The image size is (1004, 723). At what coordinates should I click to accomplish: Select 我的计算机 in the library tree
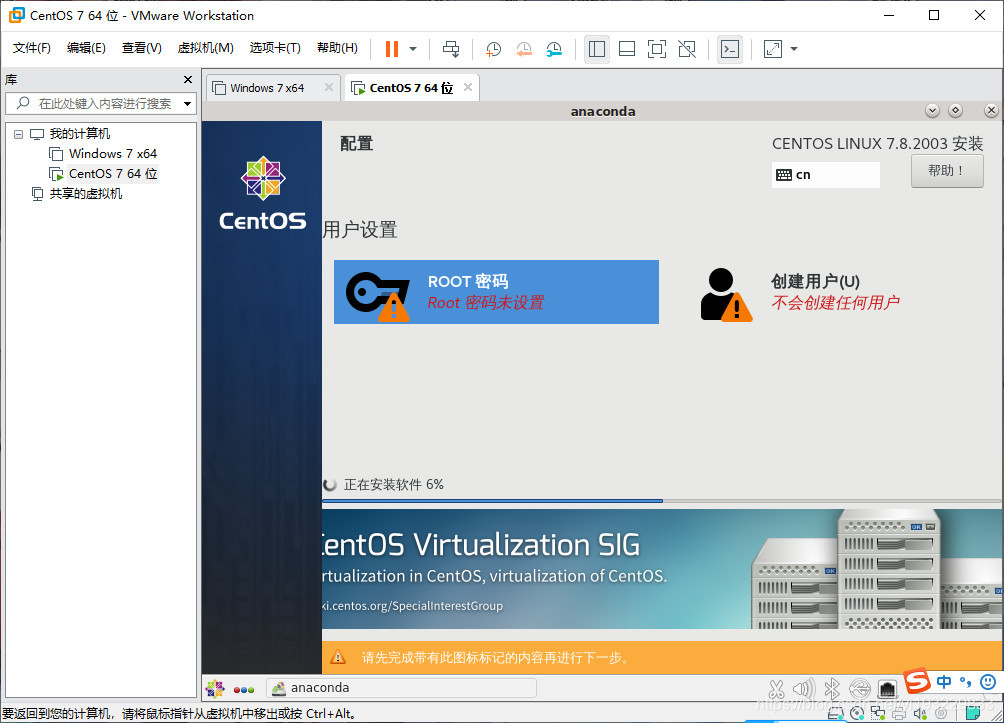tap(79, 134)
